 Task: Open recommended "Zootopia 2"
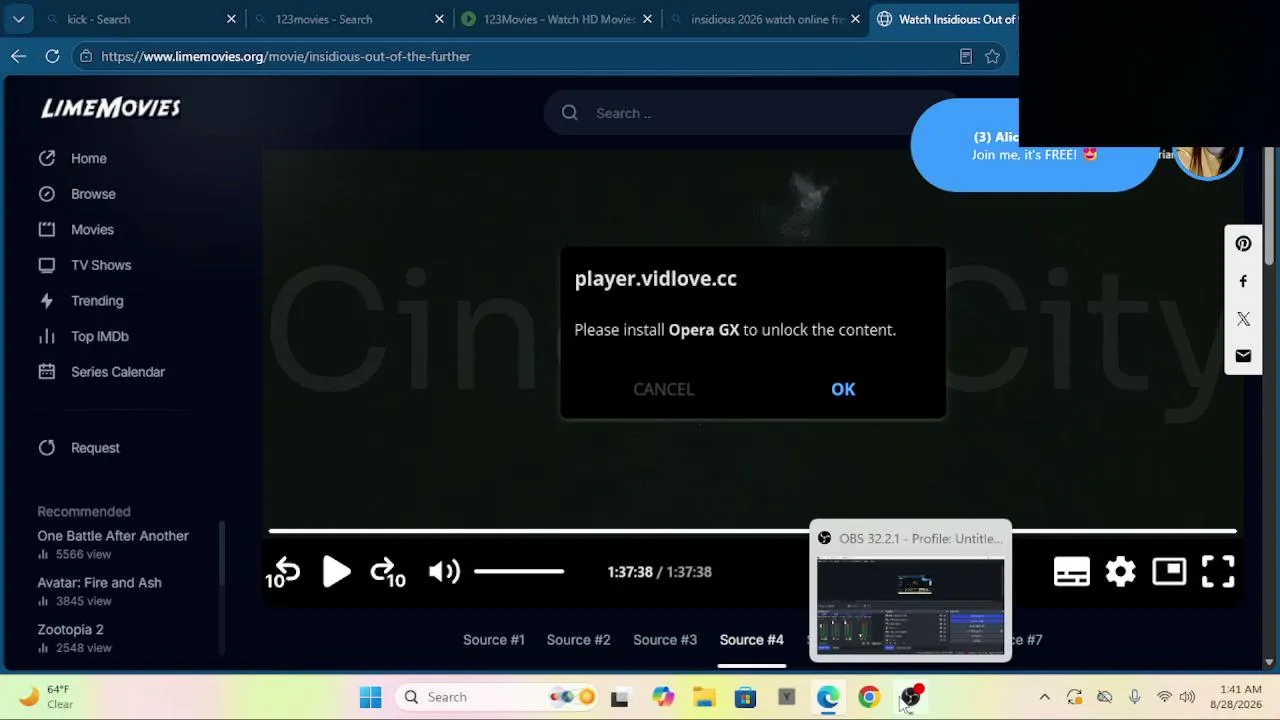70,630
